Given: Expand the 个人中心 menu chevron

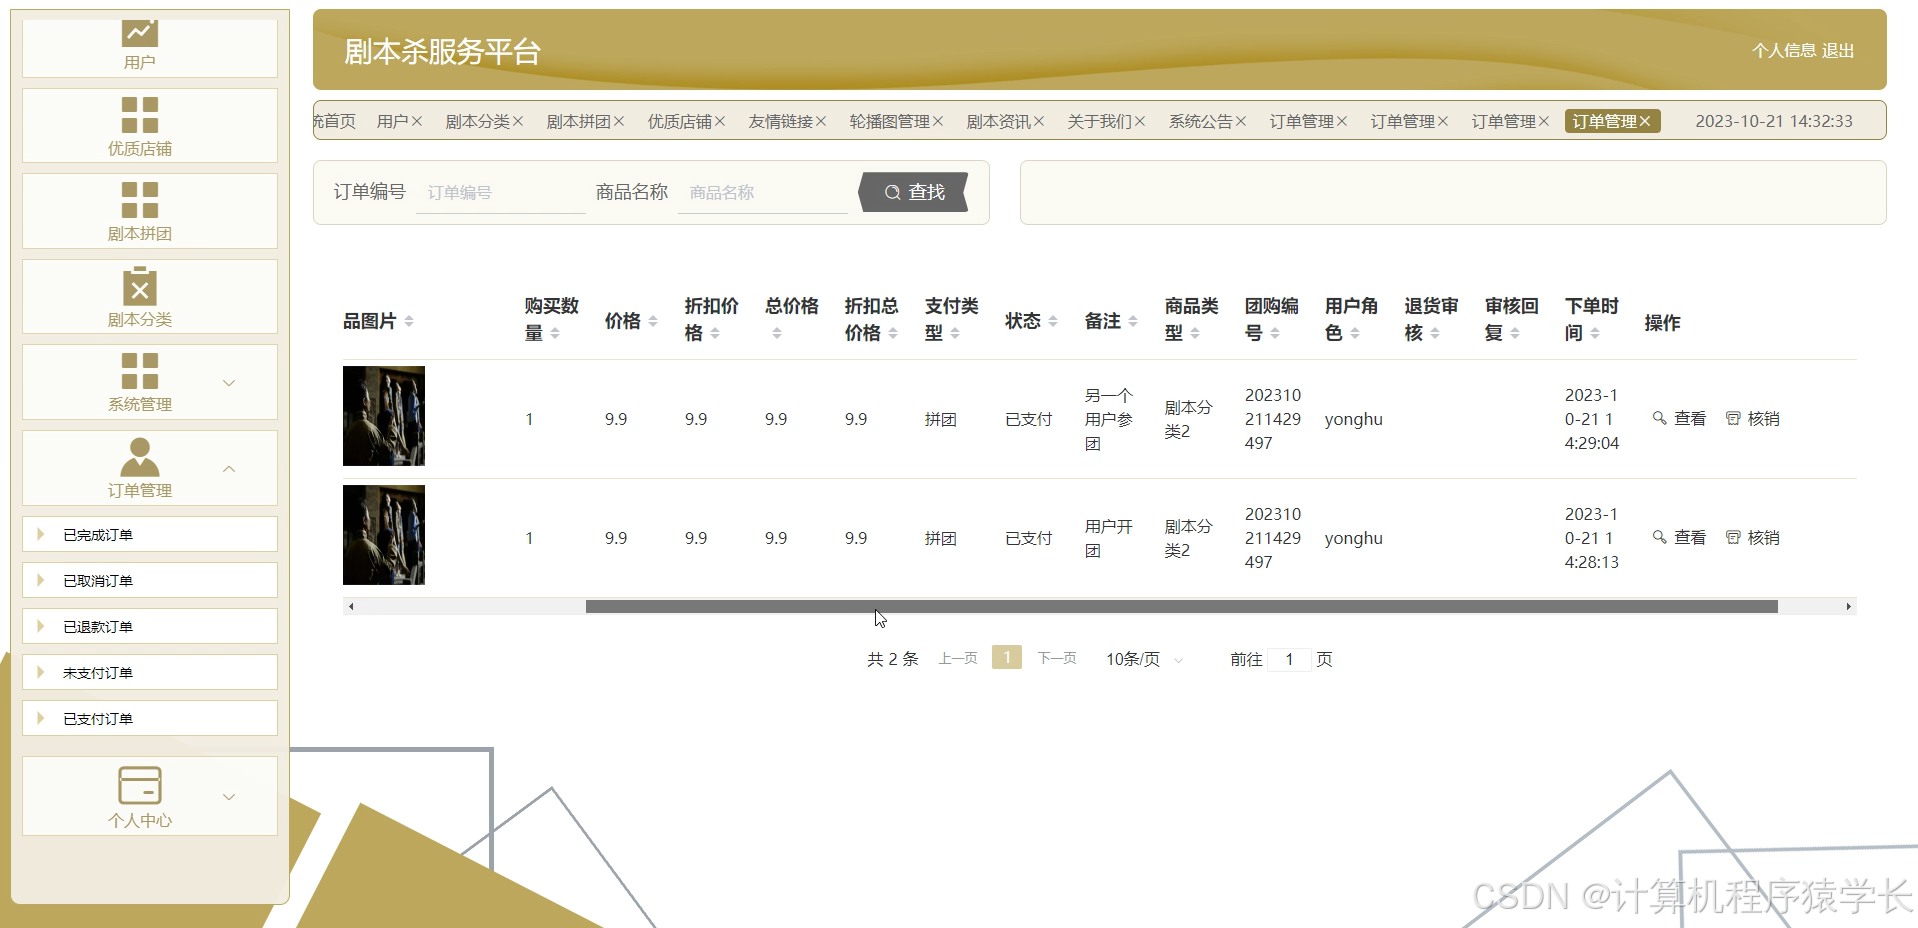Looking at the screenshot, I should coord(229,797).
